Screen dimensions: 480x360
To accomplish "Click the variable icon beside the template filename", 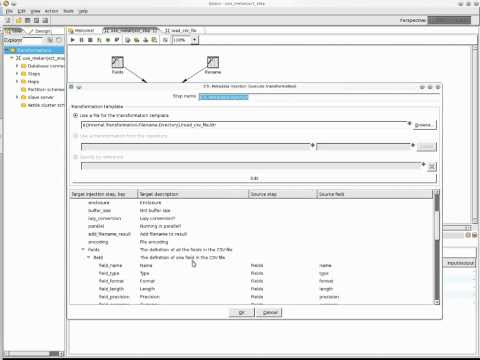I will pyautogui.click(x=409, y=124).
